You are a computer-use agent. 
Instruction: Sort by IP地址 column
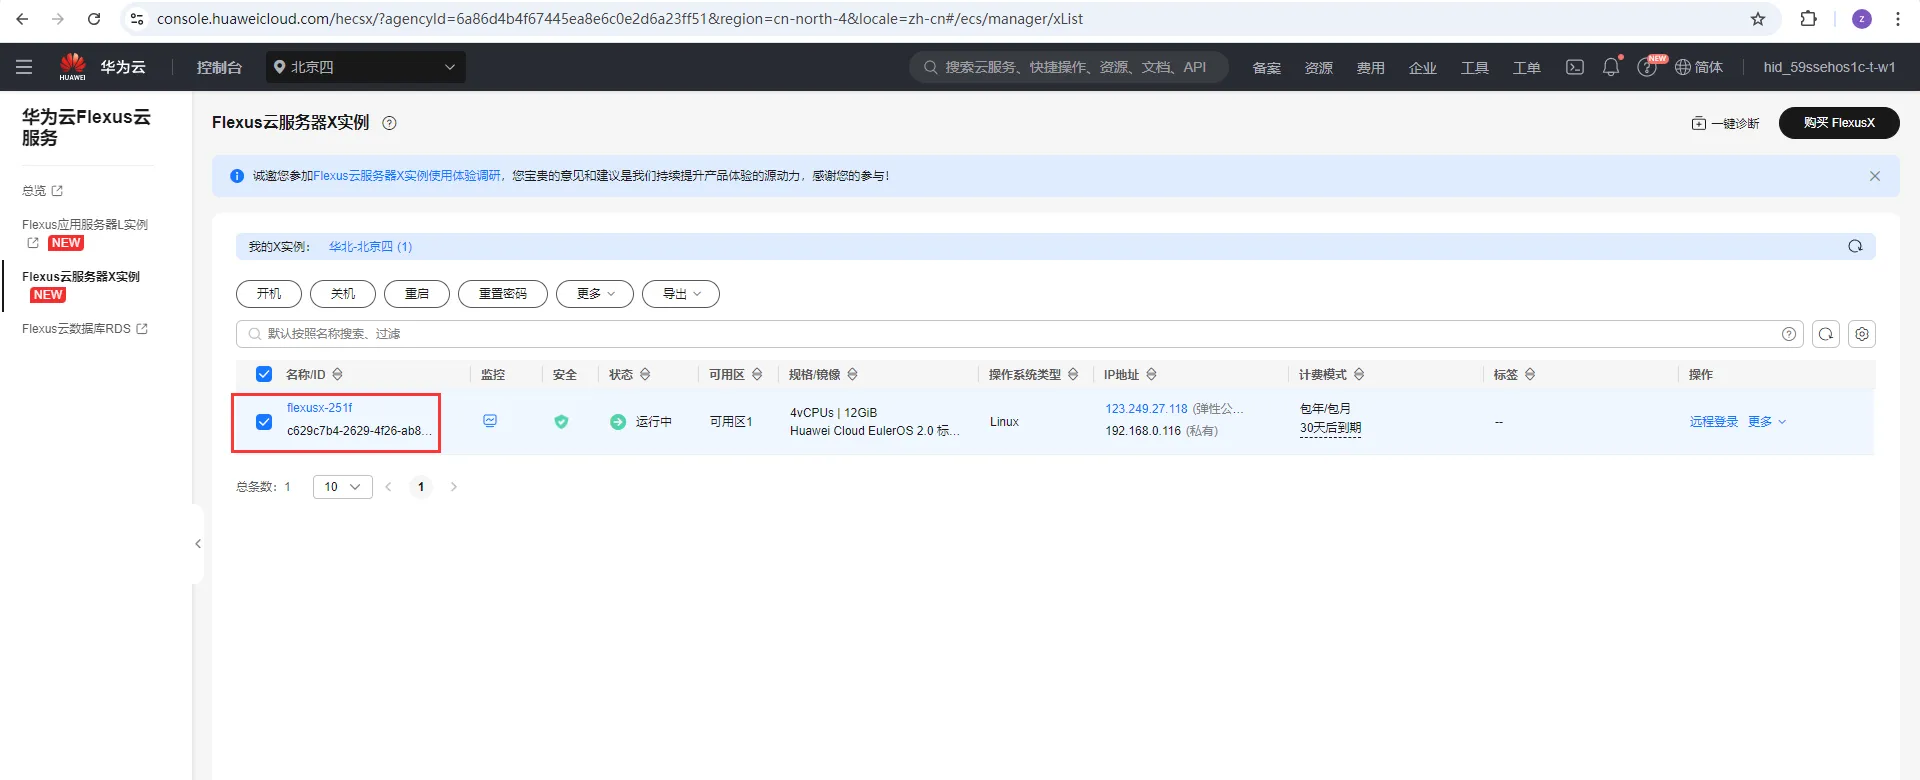point(1151,374)
